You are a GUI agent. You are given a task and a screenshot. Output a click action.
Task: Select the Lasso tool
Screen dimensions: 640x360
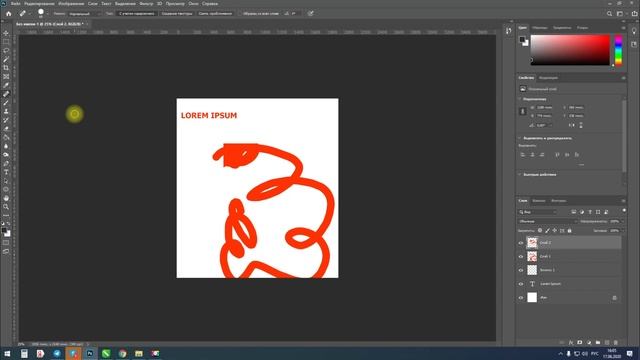point(6,50)
